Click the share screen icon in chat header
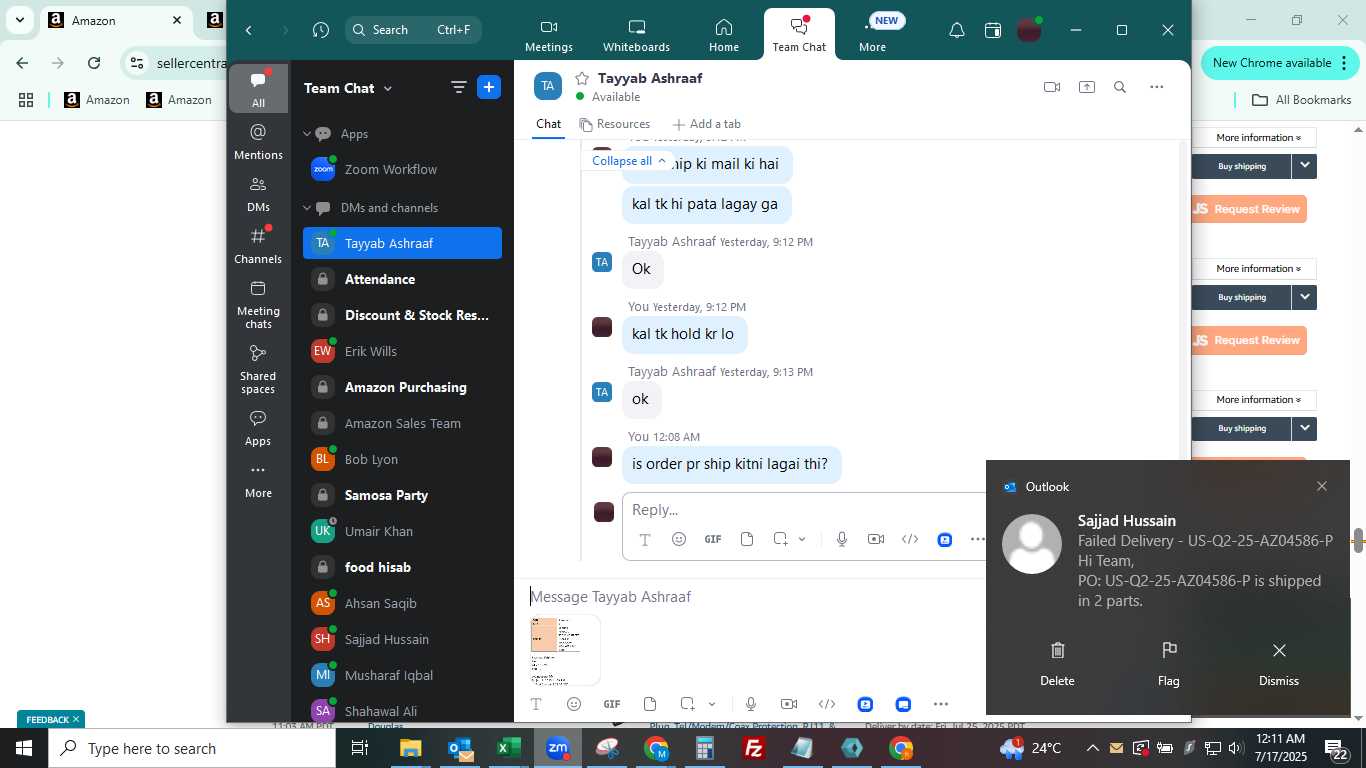This screenshot has width=1366, height=768. point(1087,87)
